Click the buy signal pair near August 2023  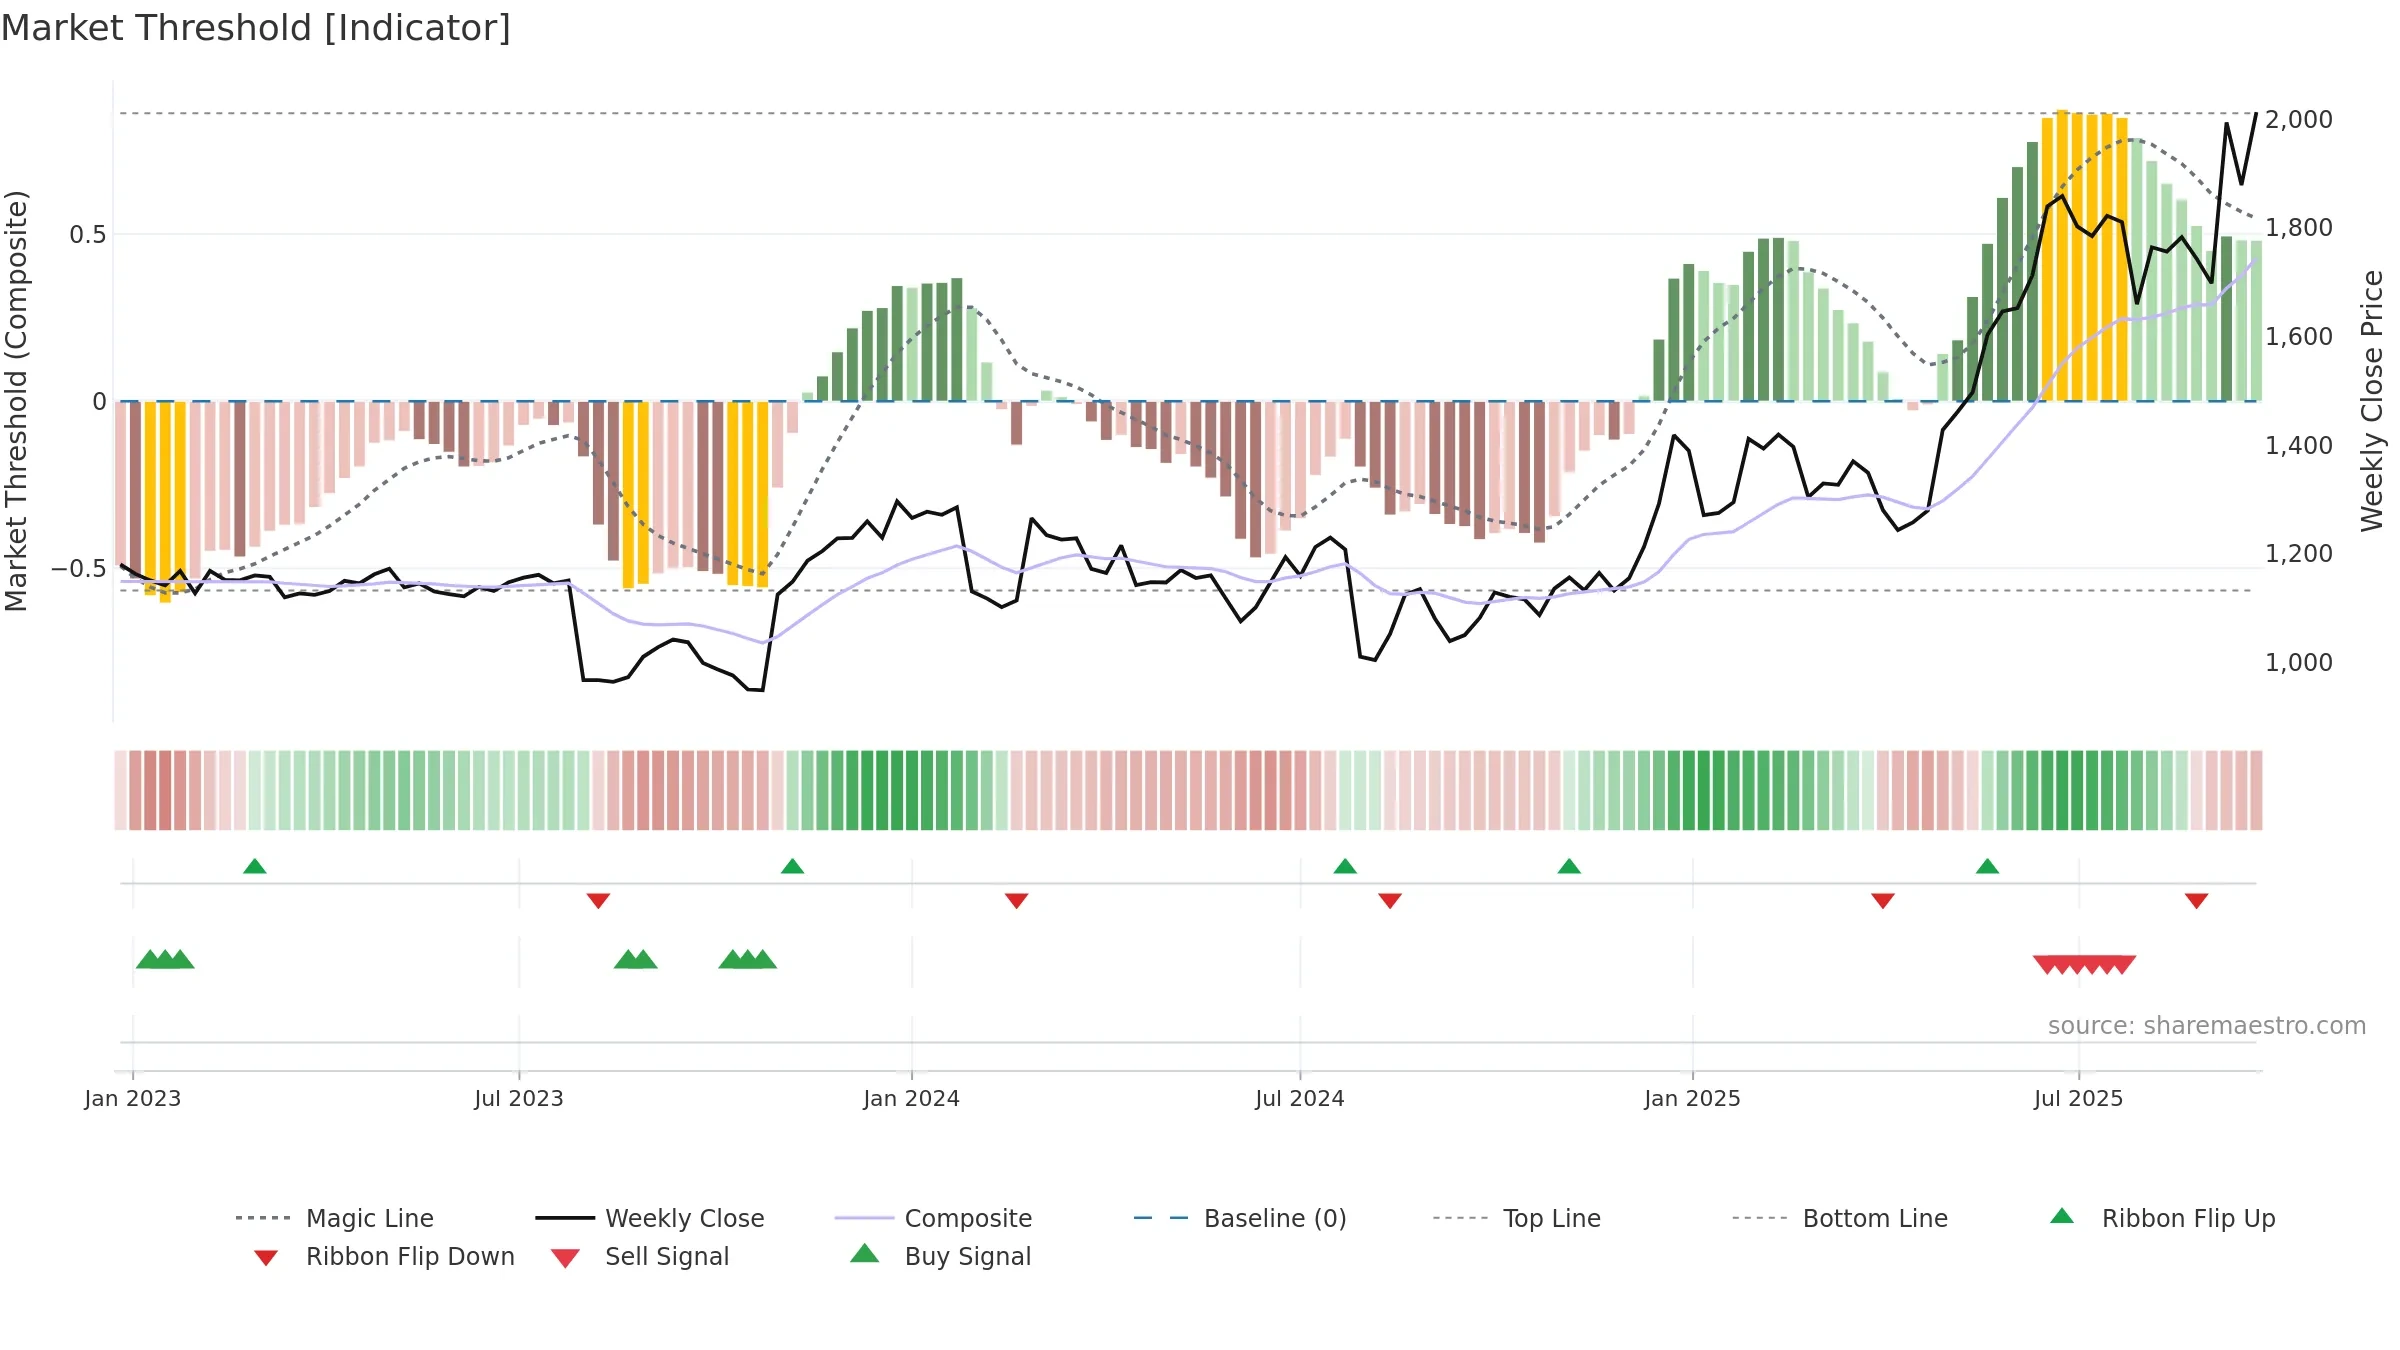tap(636, 959)
